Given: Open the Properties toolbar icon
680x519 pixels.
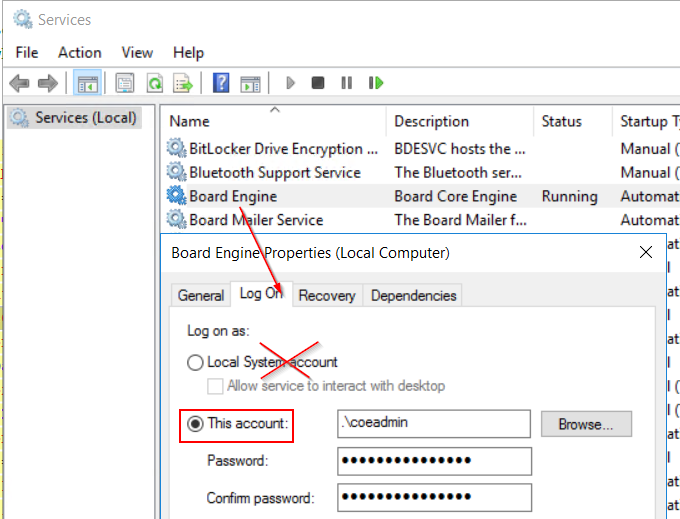Looking at the screenshot, I should [x=125, y=83].
